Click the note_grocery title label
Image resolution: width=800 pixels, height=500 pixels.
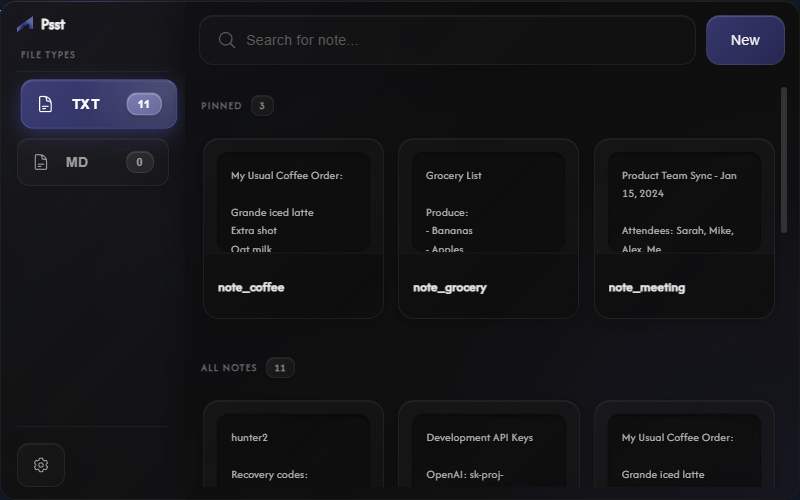[449, 287]
